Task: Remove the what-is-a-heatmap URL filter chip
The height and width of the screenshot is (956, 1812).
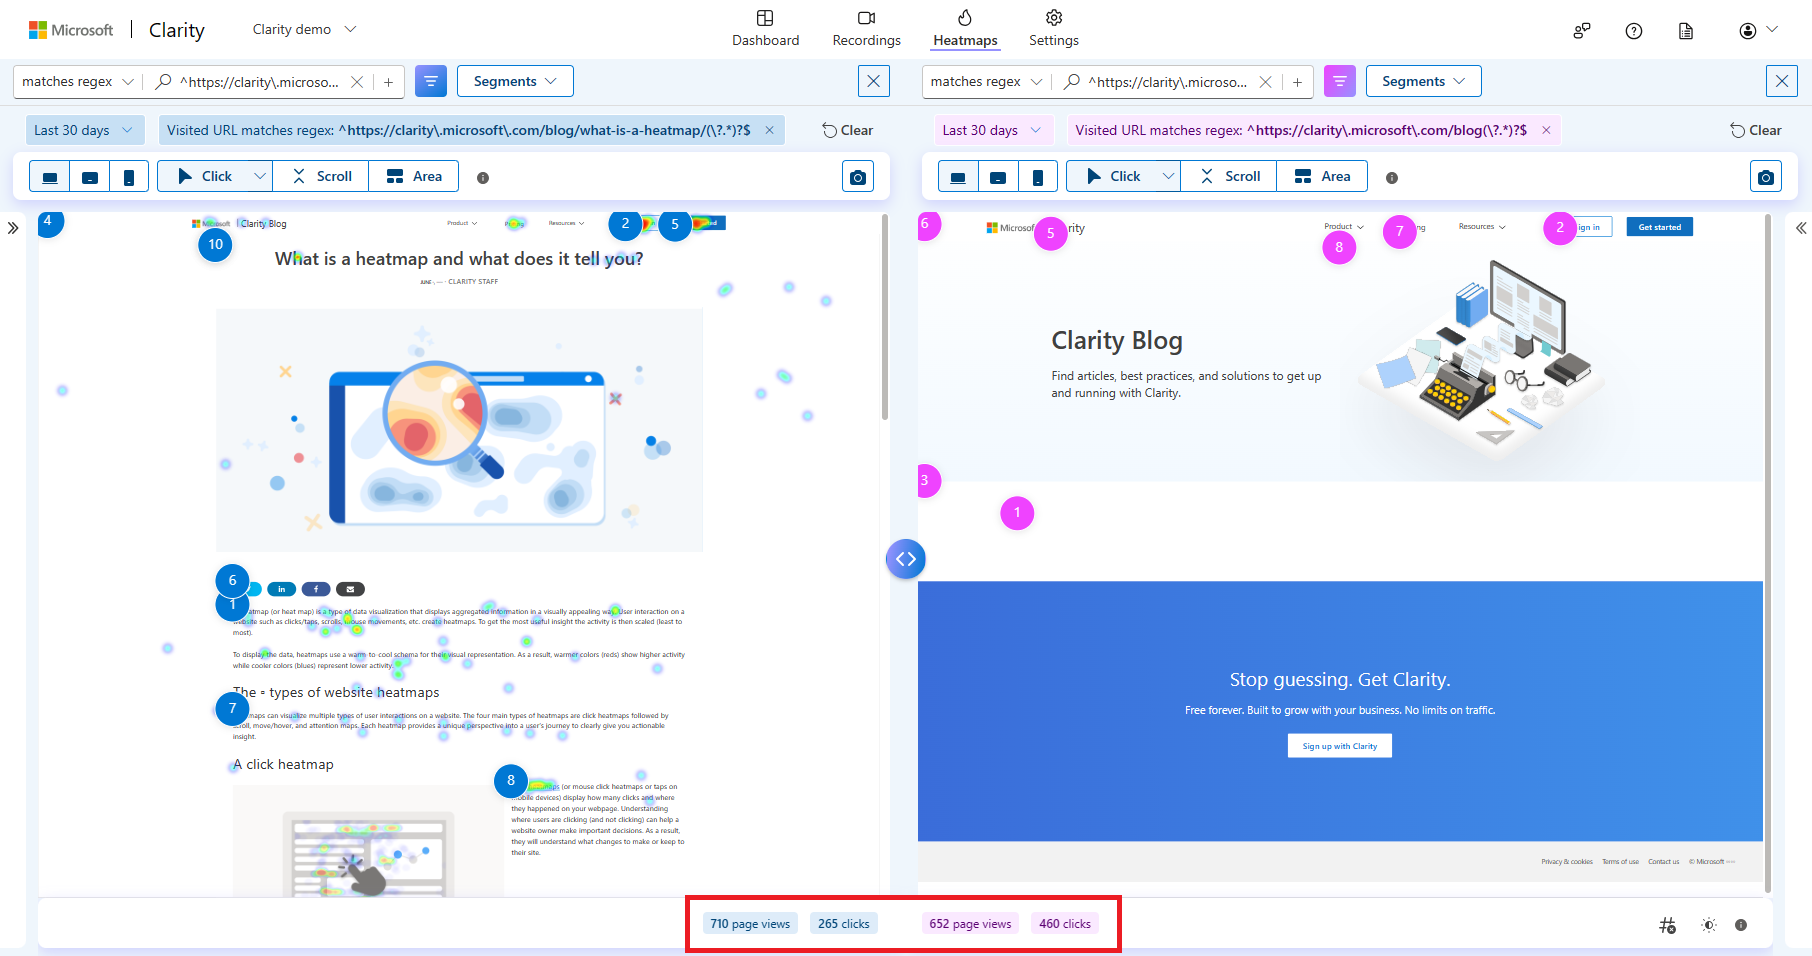Action: tap(769, 130)
